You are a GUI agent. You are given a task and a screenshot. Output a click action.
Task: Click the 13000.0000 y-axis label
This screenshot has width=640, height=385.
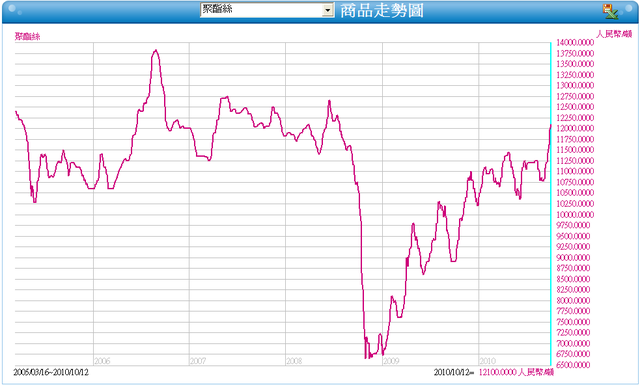(575, 85)
